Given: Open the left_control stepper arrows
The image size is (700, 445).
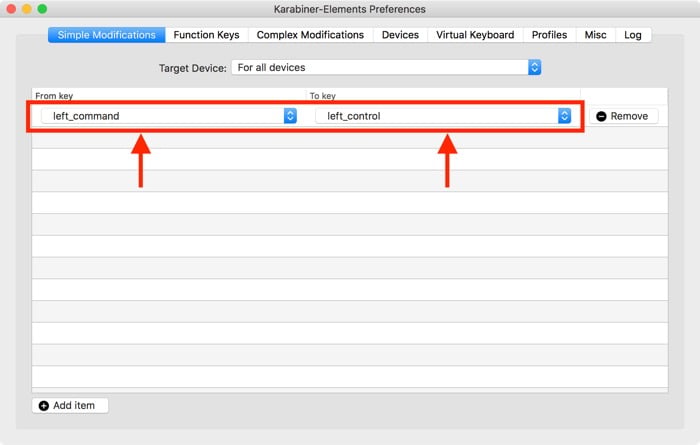Looking at the screenshot, I should (564, 116).
